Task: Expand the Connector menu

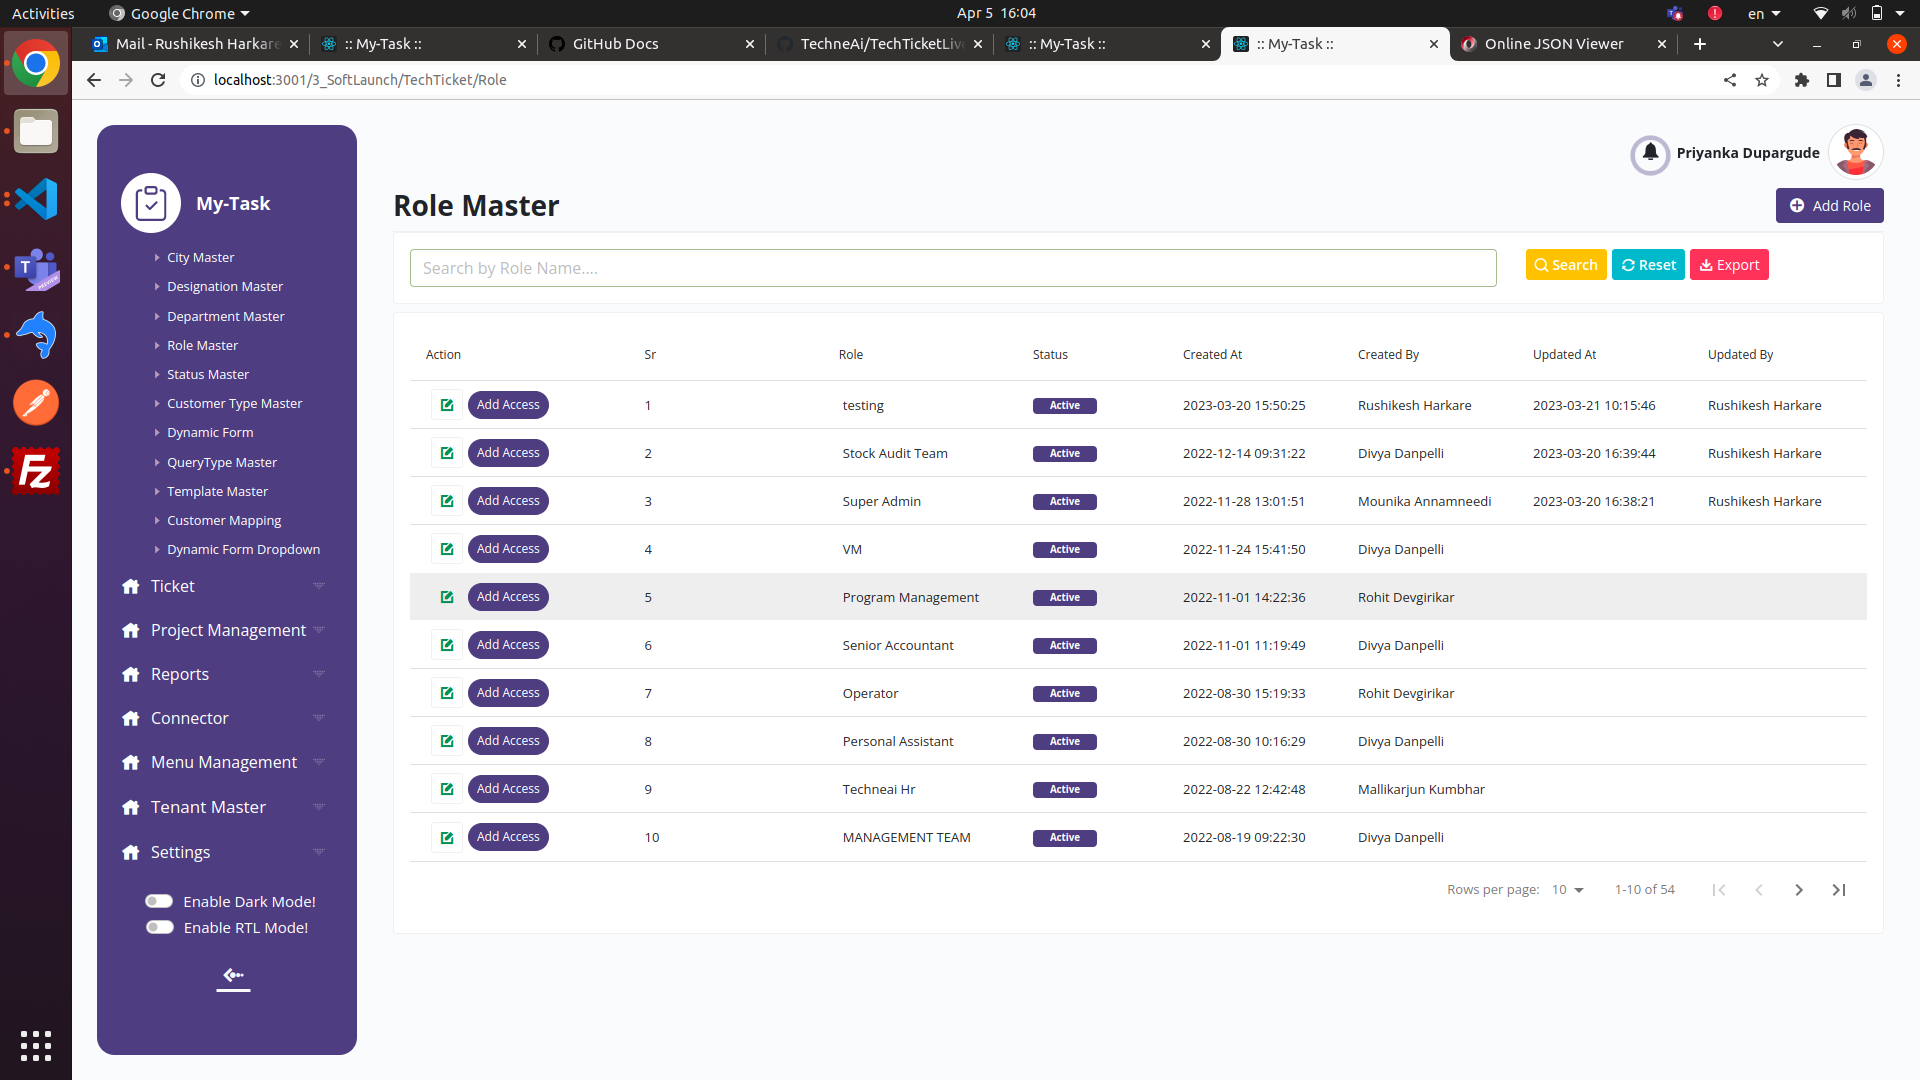Action: (x=224, y=718)
